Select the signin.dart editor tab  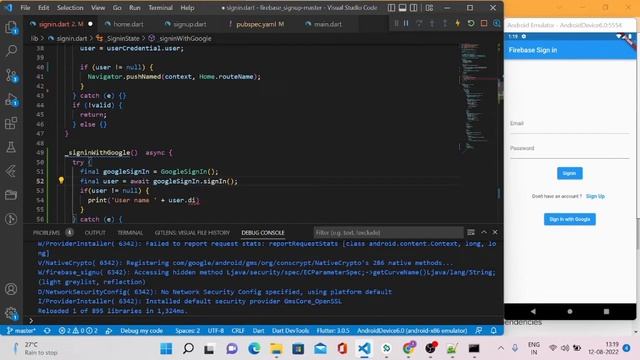click(x=61, y=24)
